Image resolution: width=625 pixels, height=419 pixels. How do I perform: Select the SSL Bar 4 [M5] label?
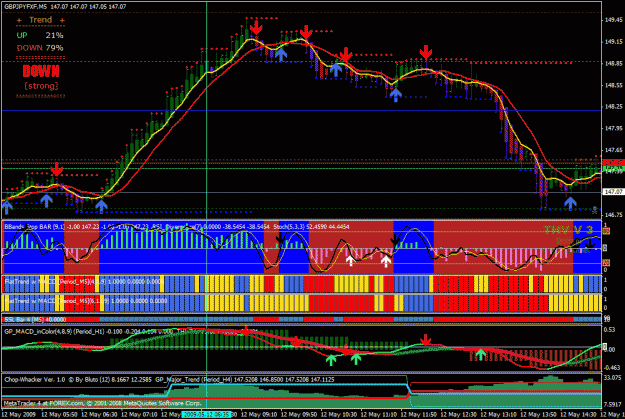click(x=25, y=320)
